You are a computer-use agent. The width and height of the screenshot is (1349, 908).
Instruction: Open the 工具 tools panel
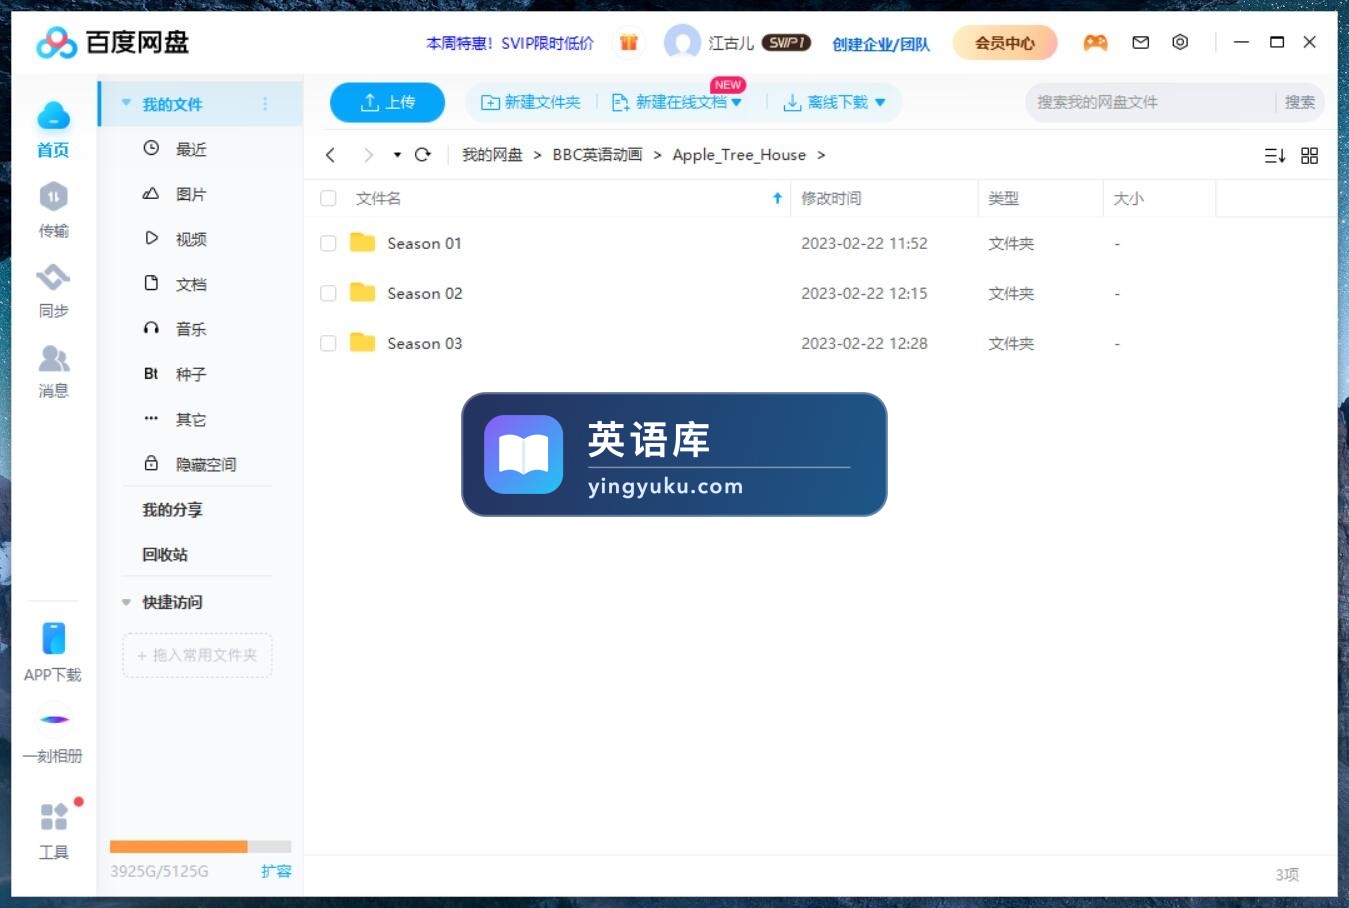54,831
